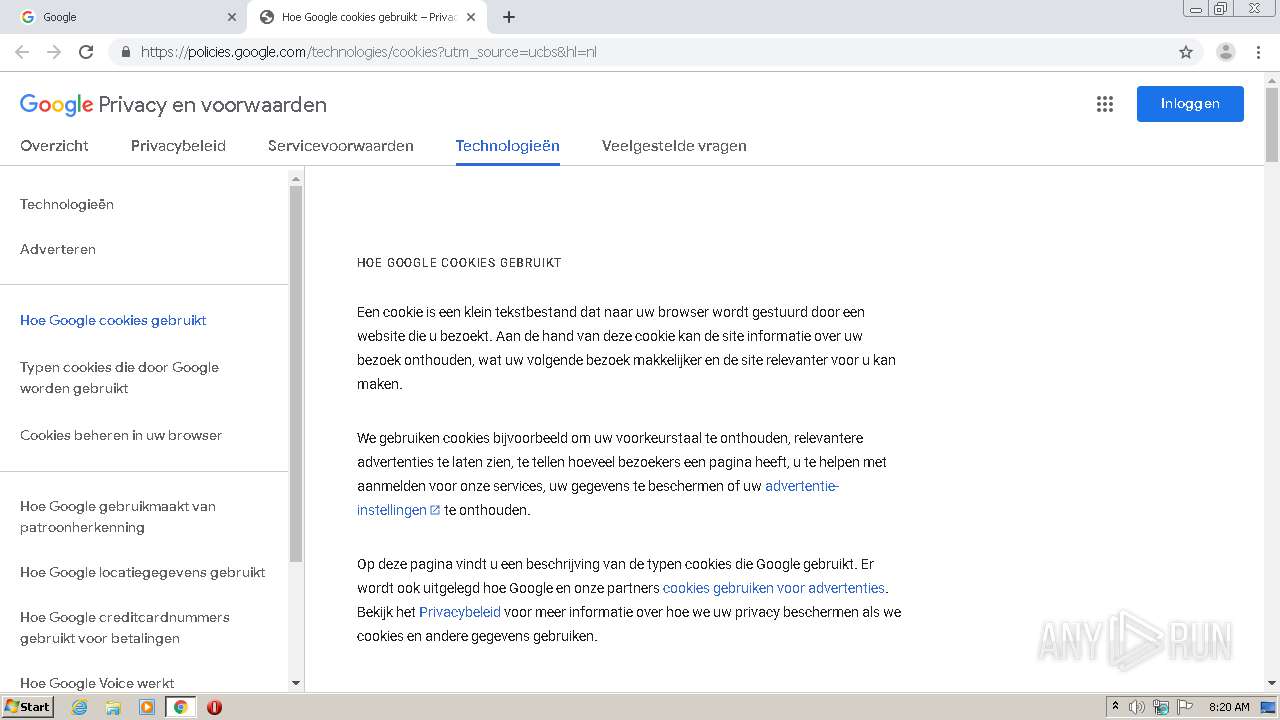
Task: Open Internet Explorer from taskbar
Action: 79,707
